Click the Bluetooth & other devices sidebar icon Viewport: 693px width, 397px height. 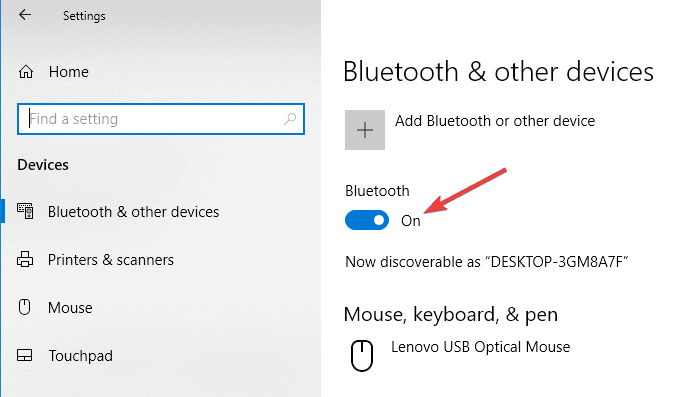(x=25, y=211)
